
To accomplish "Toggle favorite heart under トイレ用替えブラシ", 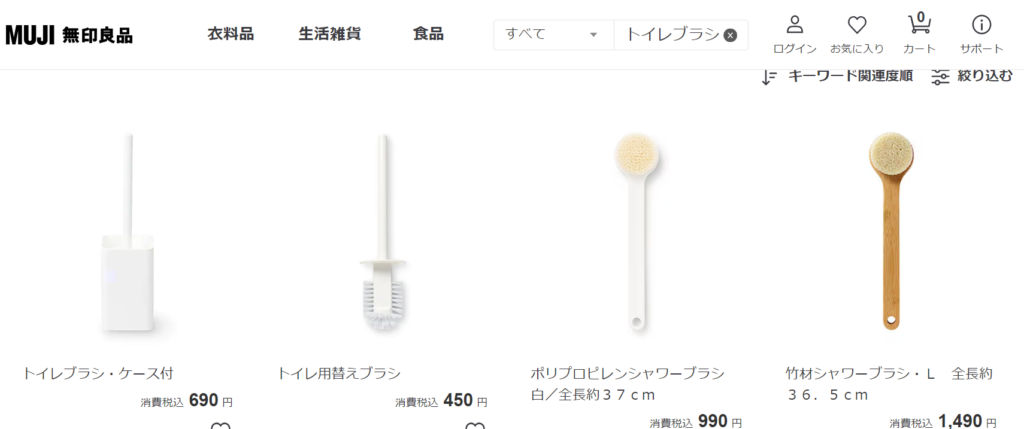I will tap(475, 426).
